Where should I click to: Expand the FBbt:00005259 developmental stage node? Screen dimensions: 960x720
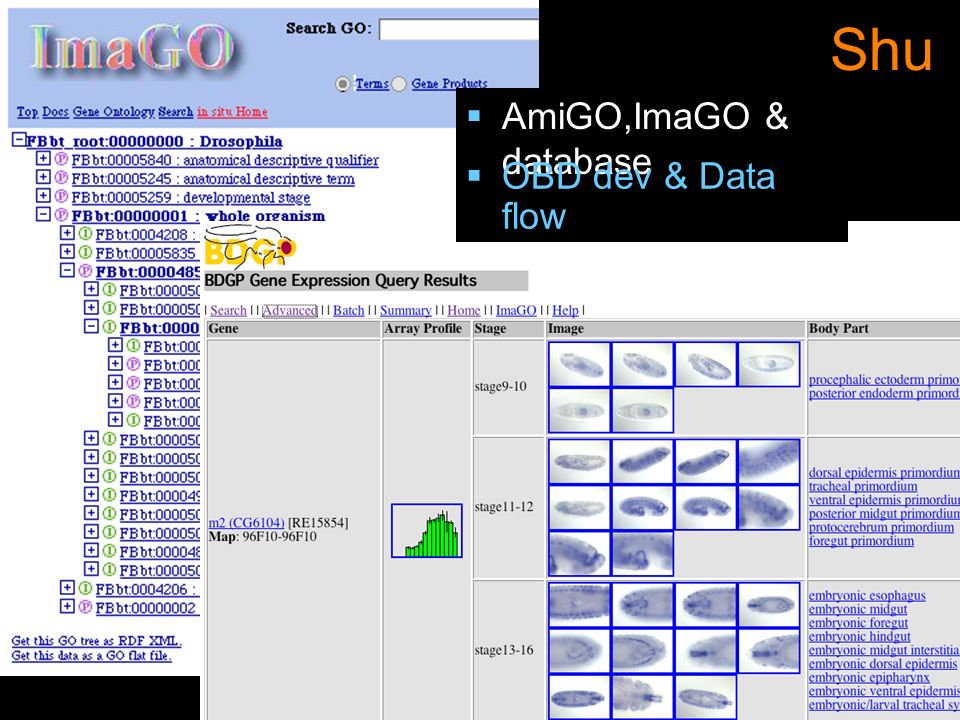(x=43, y=195)
